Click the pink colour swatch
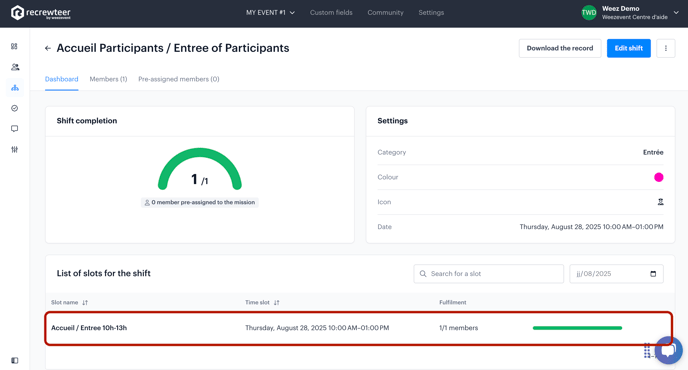688x370 pixels. 659,177
